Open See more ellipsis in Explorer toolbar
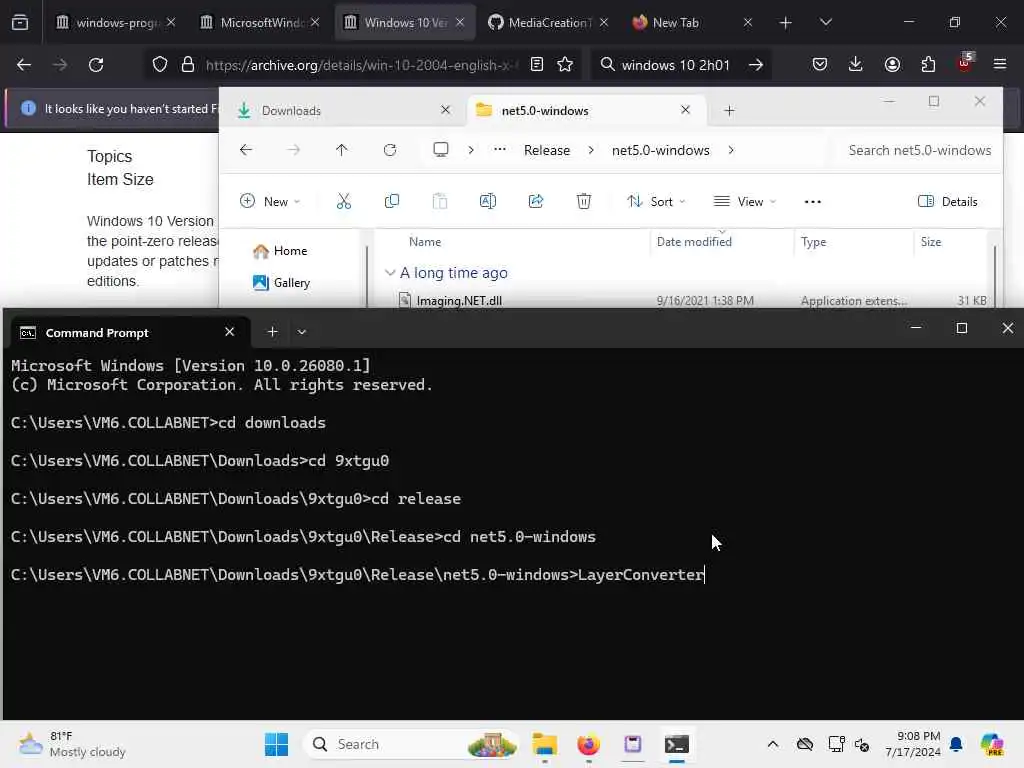Viewport: 1024px width, 768px height. coord(812,202)
